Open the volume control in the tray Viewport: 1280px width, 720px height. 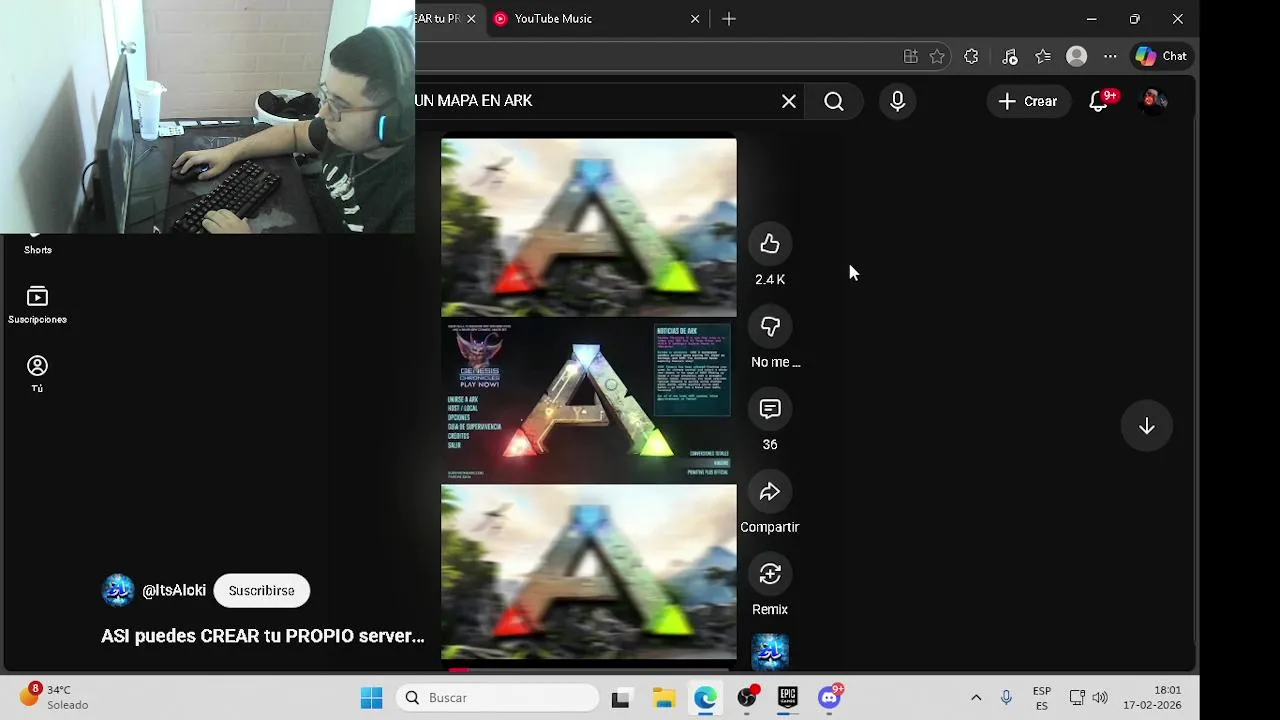[x=1100, y=698]
